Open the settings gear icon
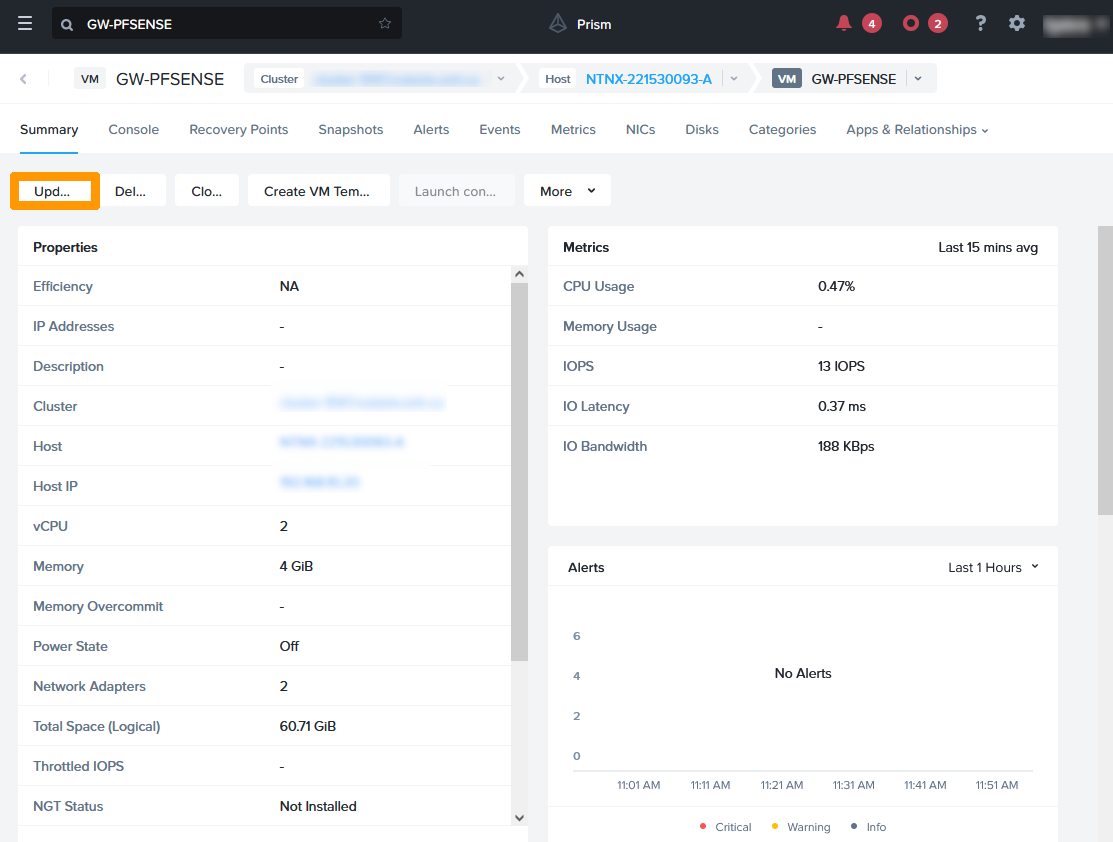Screen dimensions: 1113x842 (1017, 23)
